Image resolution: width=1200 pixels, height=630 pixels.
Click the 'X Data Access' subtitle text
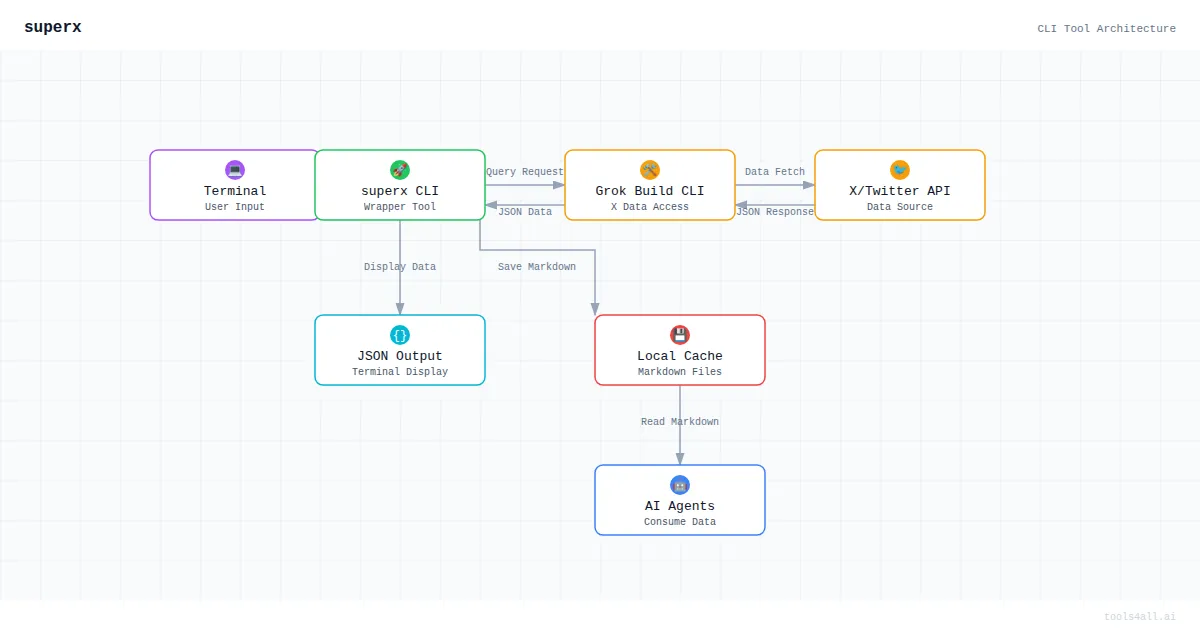[x=650, y=207]
